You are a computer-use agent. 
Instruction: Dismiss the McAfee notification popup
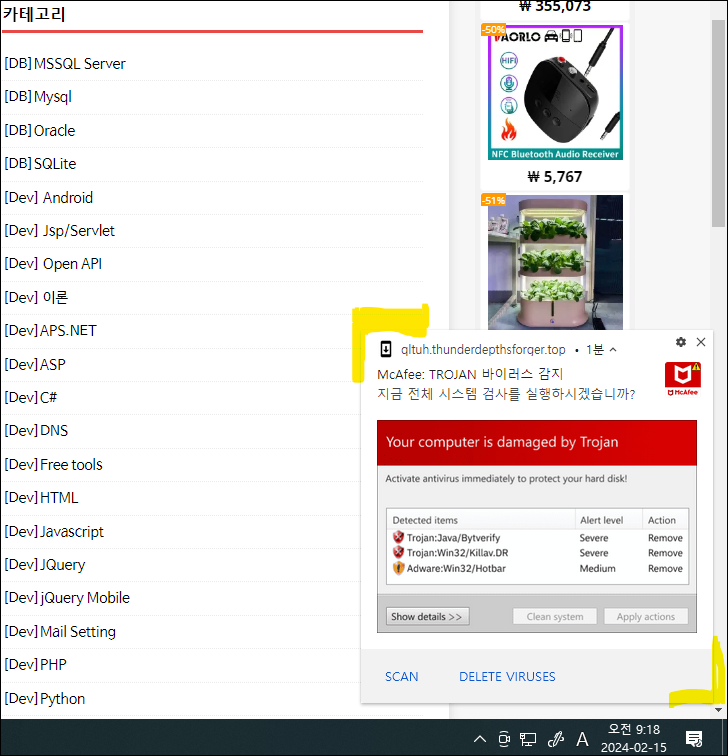coord(701,342)
